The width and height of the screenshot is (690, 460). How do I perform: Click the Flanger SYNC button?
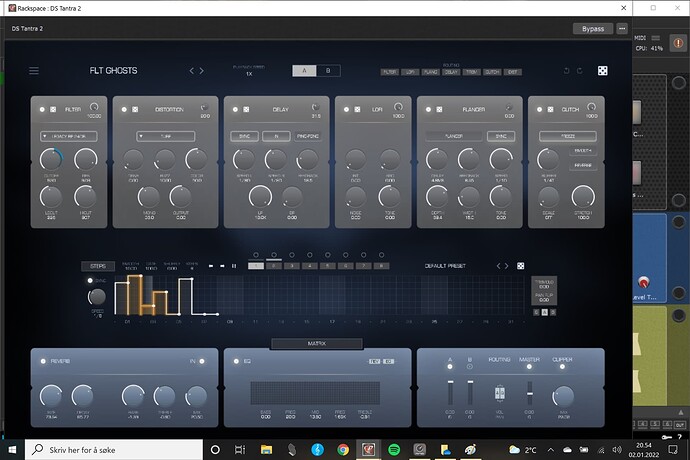coord(501,136)
